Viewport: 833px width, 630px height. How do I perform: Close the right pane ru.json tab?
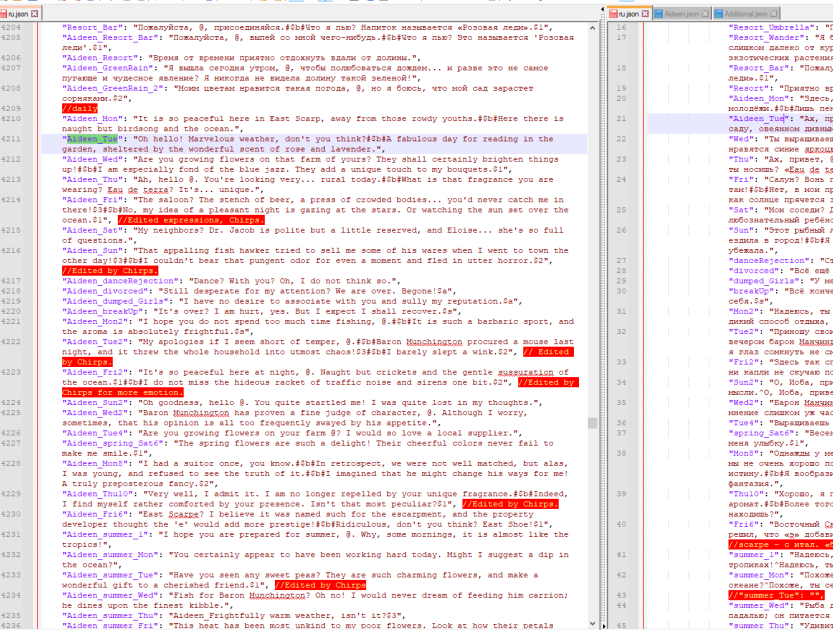(645, 14)
